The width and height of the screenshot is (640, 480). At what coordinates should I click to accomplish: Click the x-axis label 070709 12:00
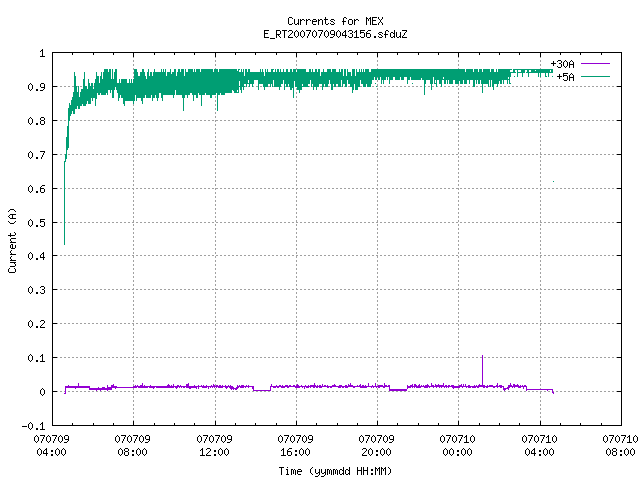pos(214,446)
